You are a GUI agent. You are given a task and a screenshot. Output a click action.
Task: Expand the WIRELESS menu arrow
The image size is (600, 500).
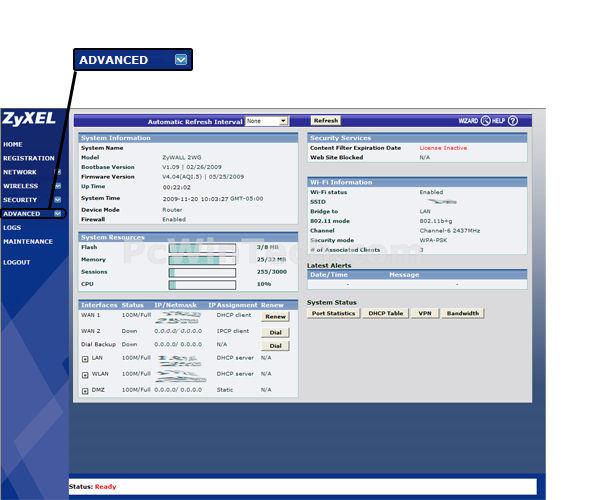58,186
